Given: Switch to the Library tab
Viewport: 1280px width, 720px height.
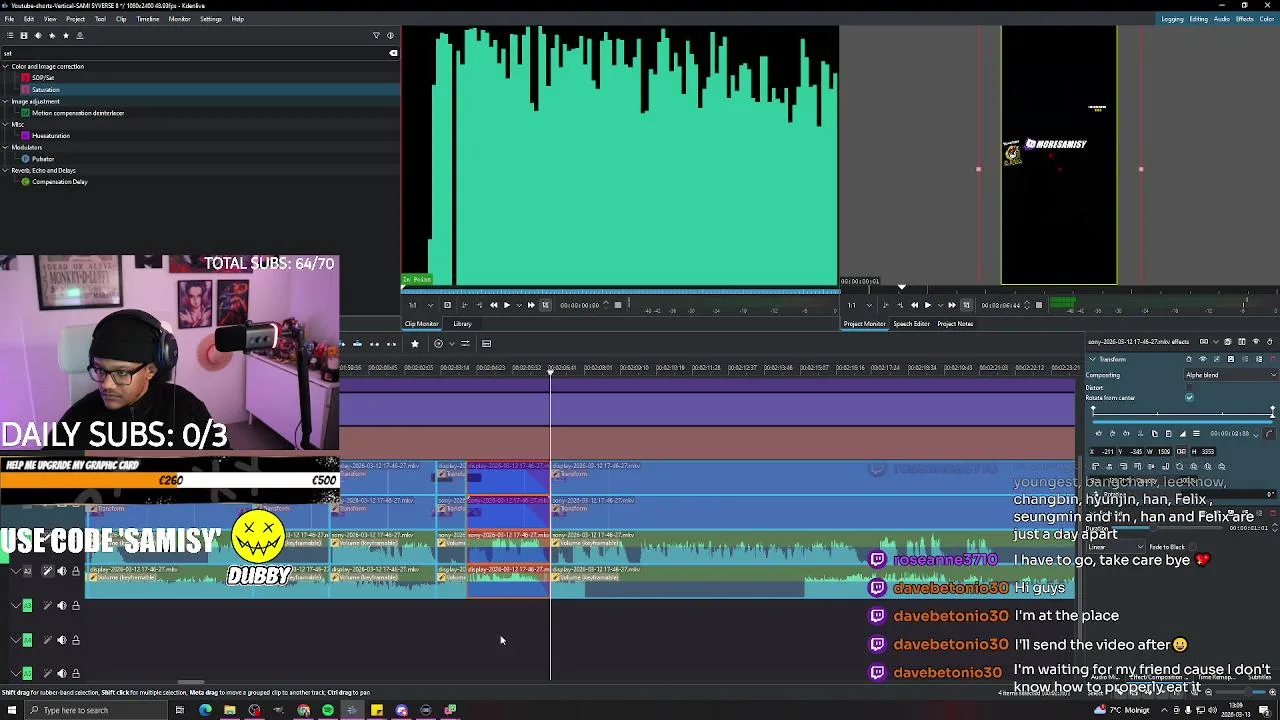Looking at the screenshot, I should point(462,324).
